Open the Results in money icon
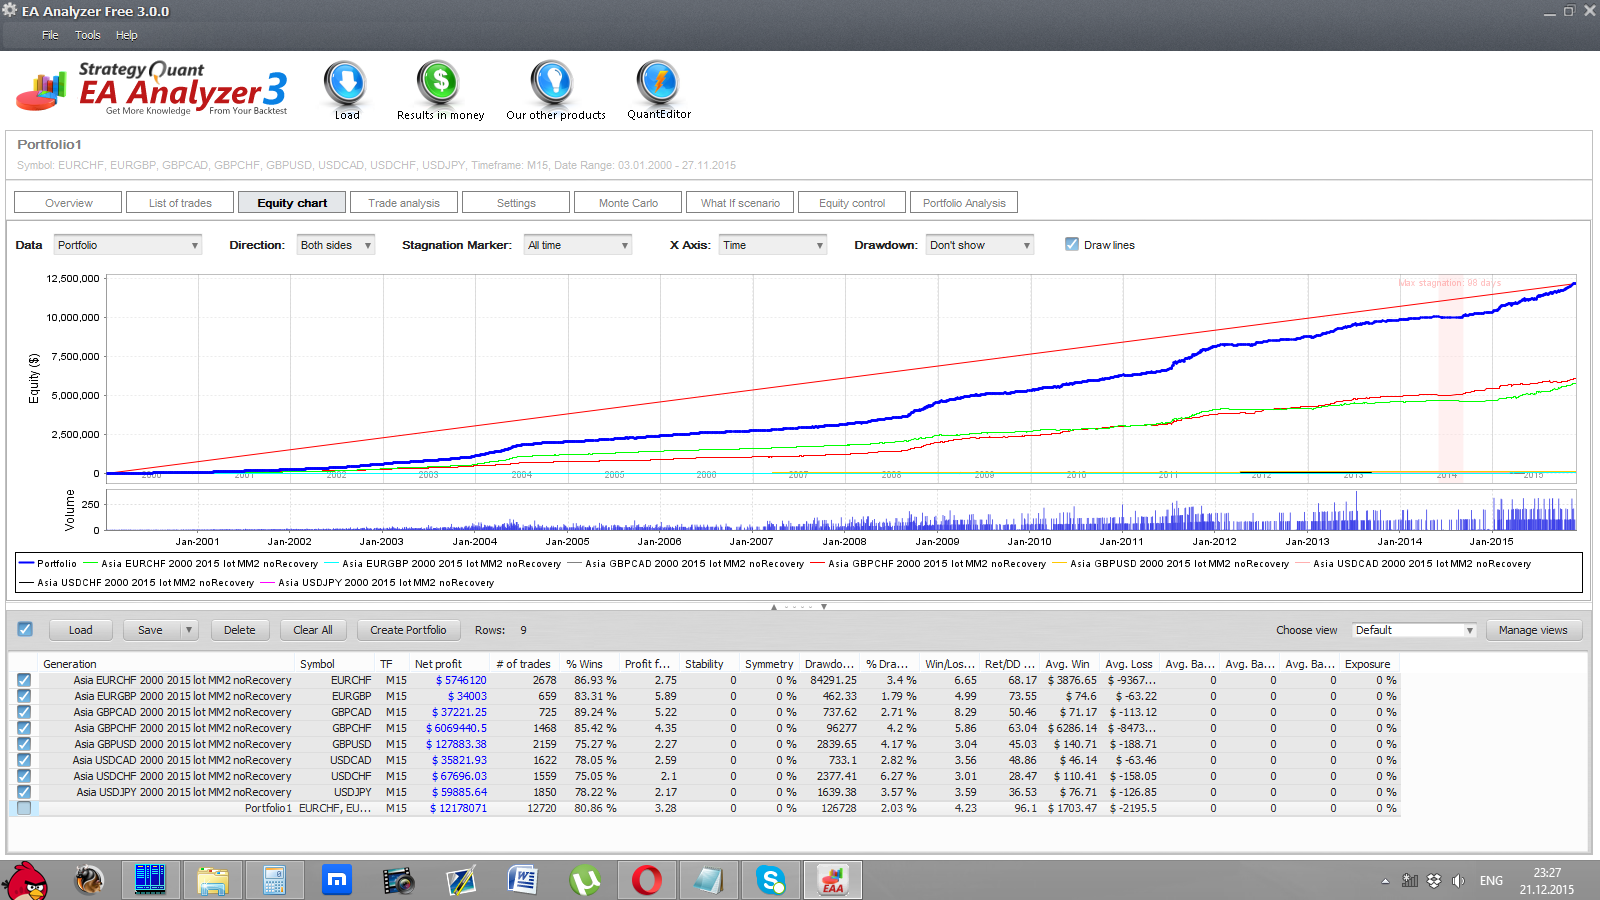1600x900 pixels. click(439, 83)
